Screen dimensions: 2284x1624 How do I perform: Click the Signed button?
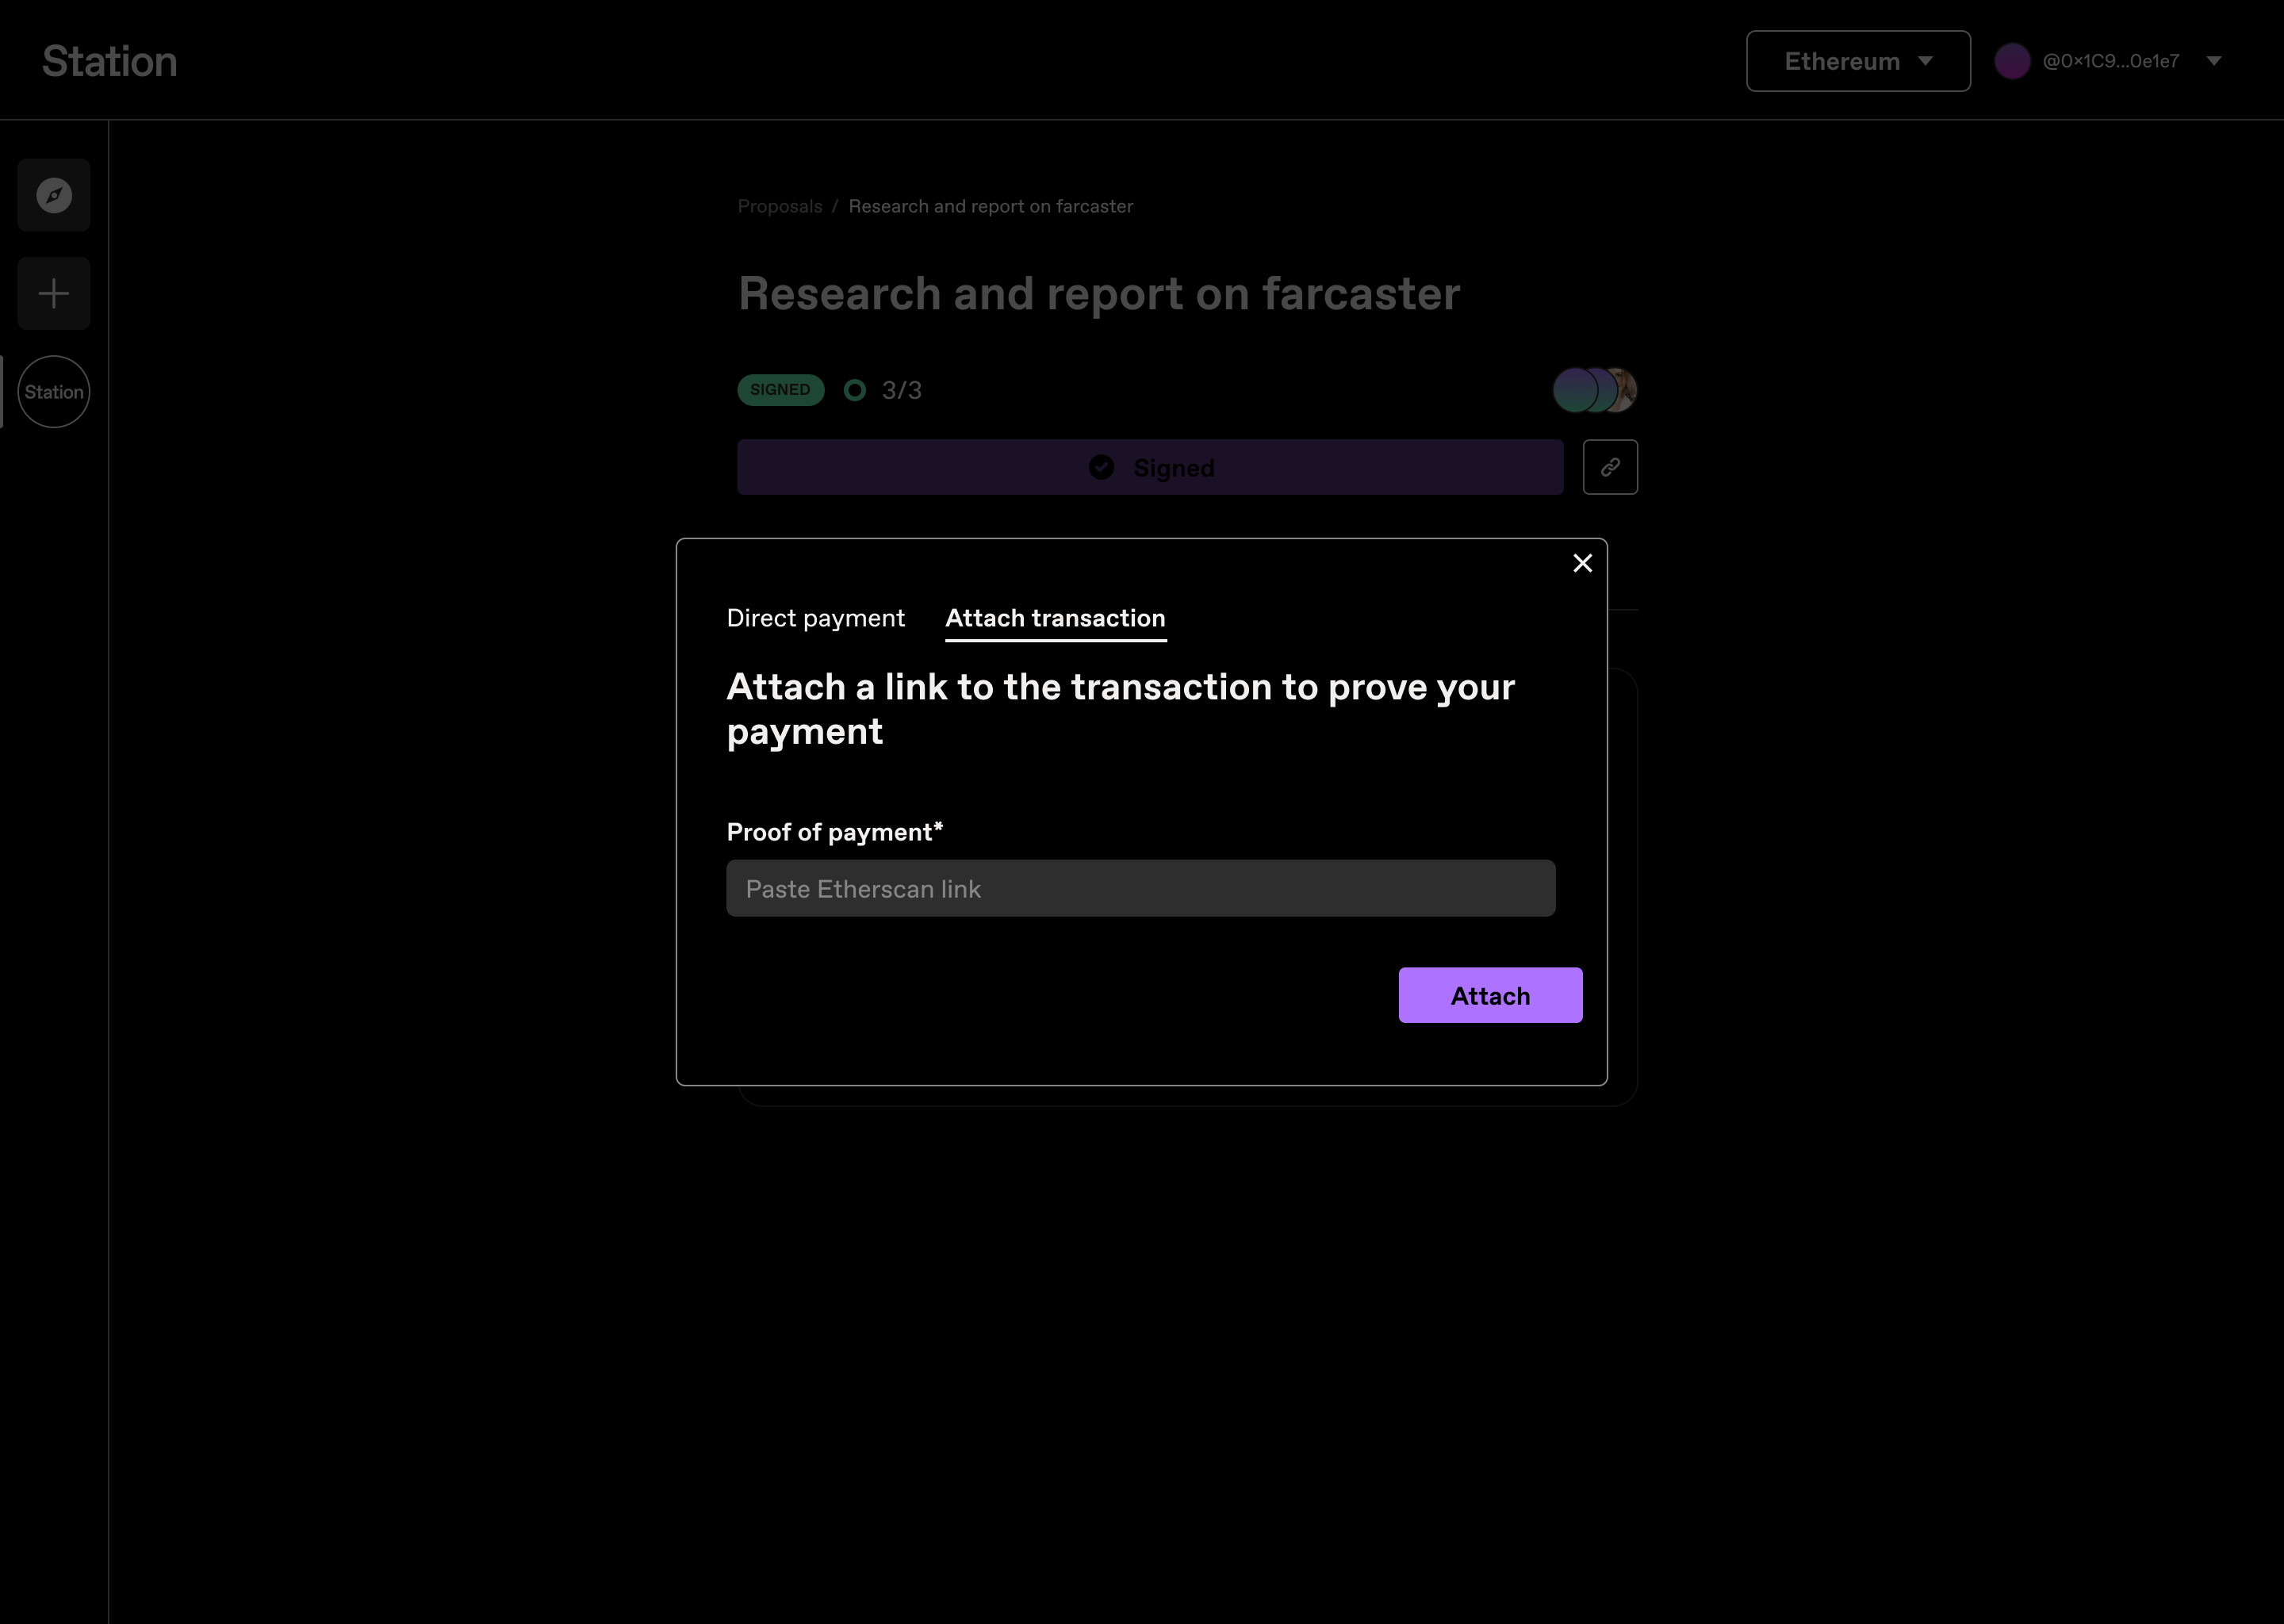[x=1150, y=467]
